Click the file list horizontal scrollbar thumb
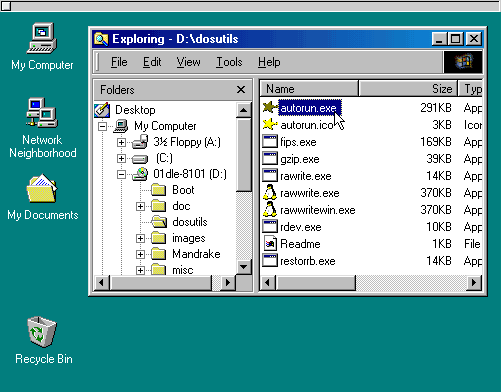 click(x=315, y=283)
